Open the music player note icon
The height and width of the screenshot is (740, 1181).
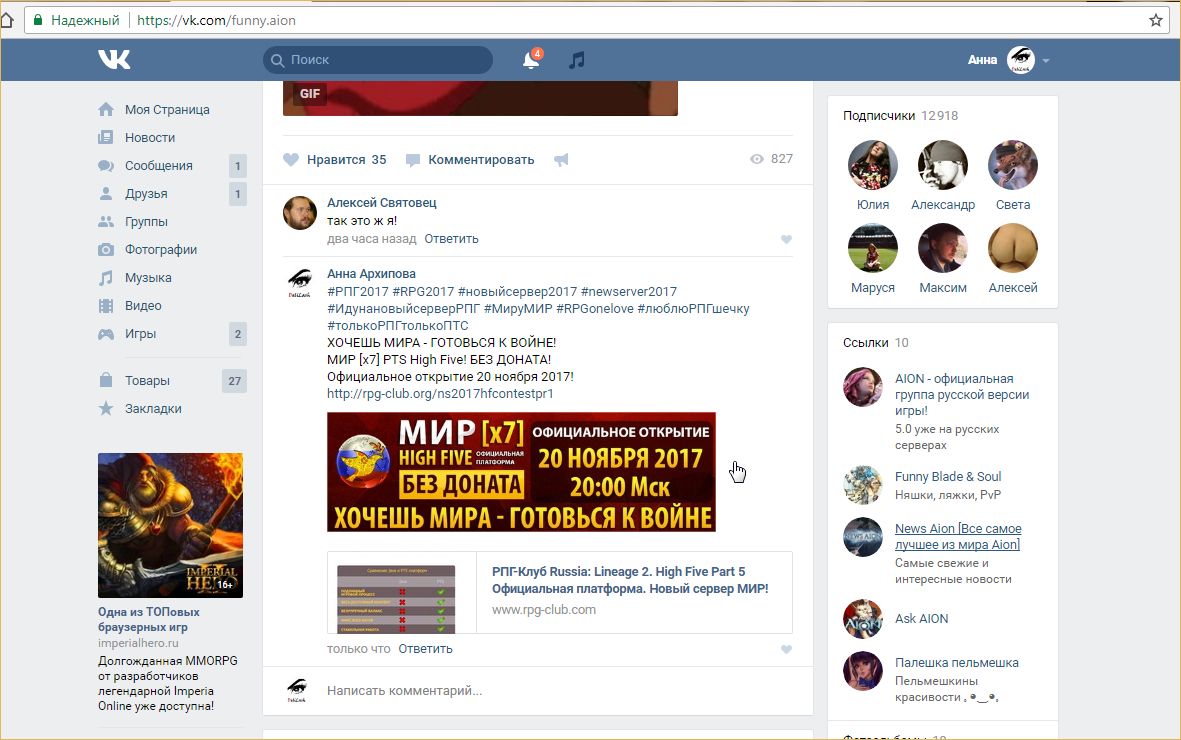point(576,60)
